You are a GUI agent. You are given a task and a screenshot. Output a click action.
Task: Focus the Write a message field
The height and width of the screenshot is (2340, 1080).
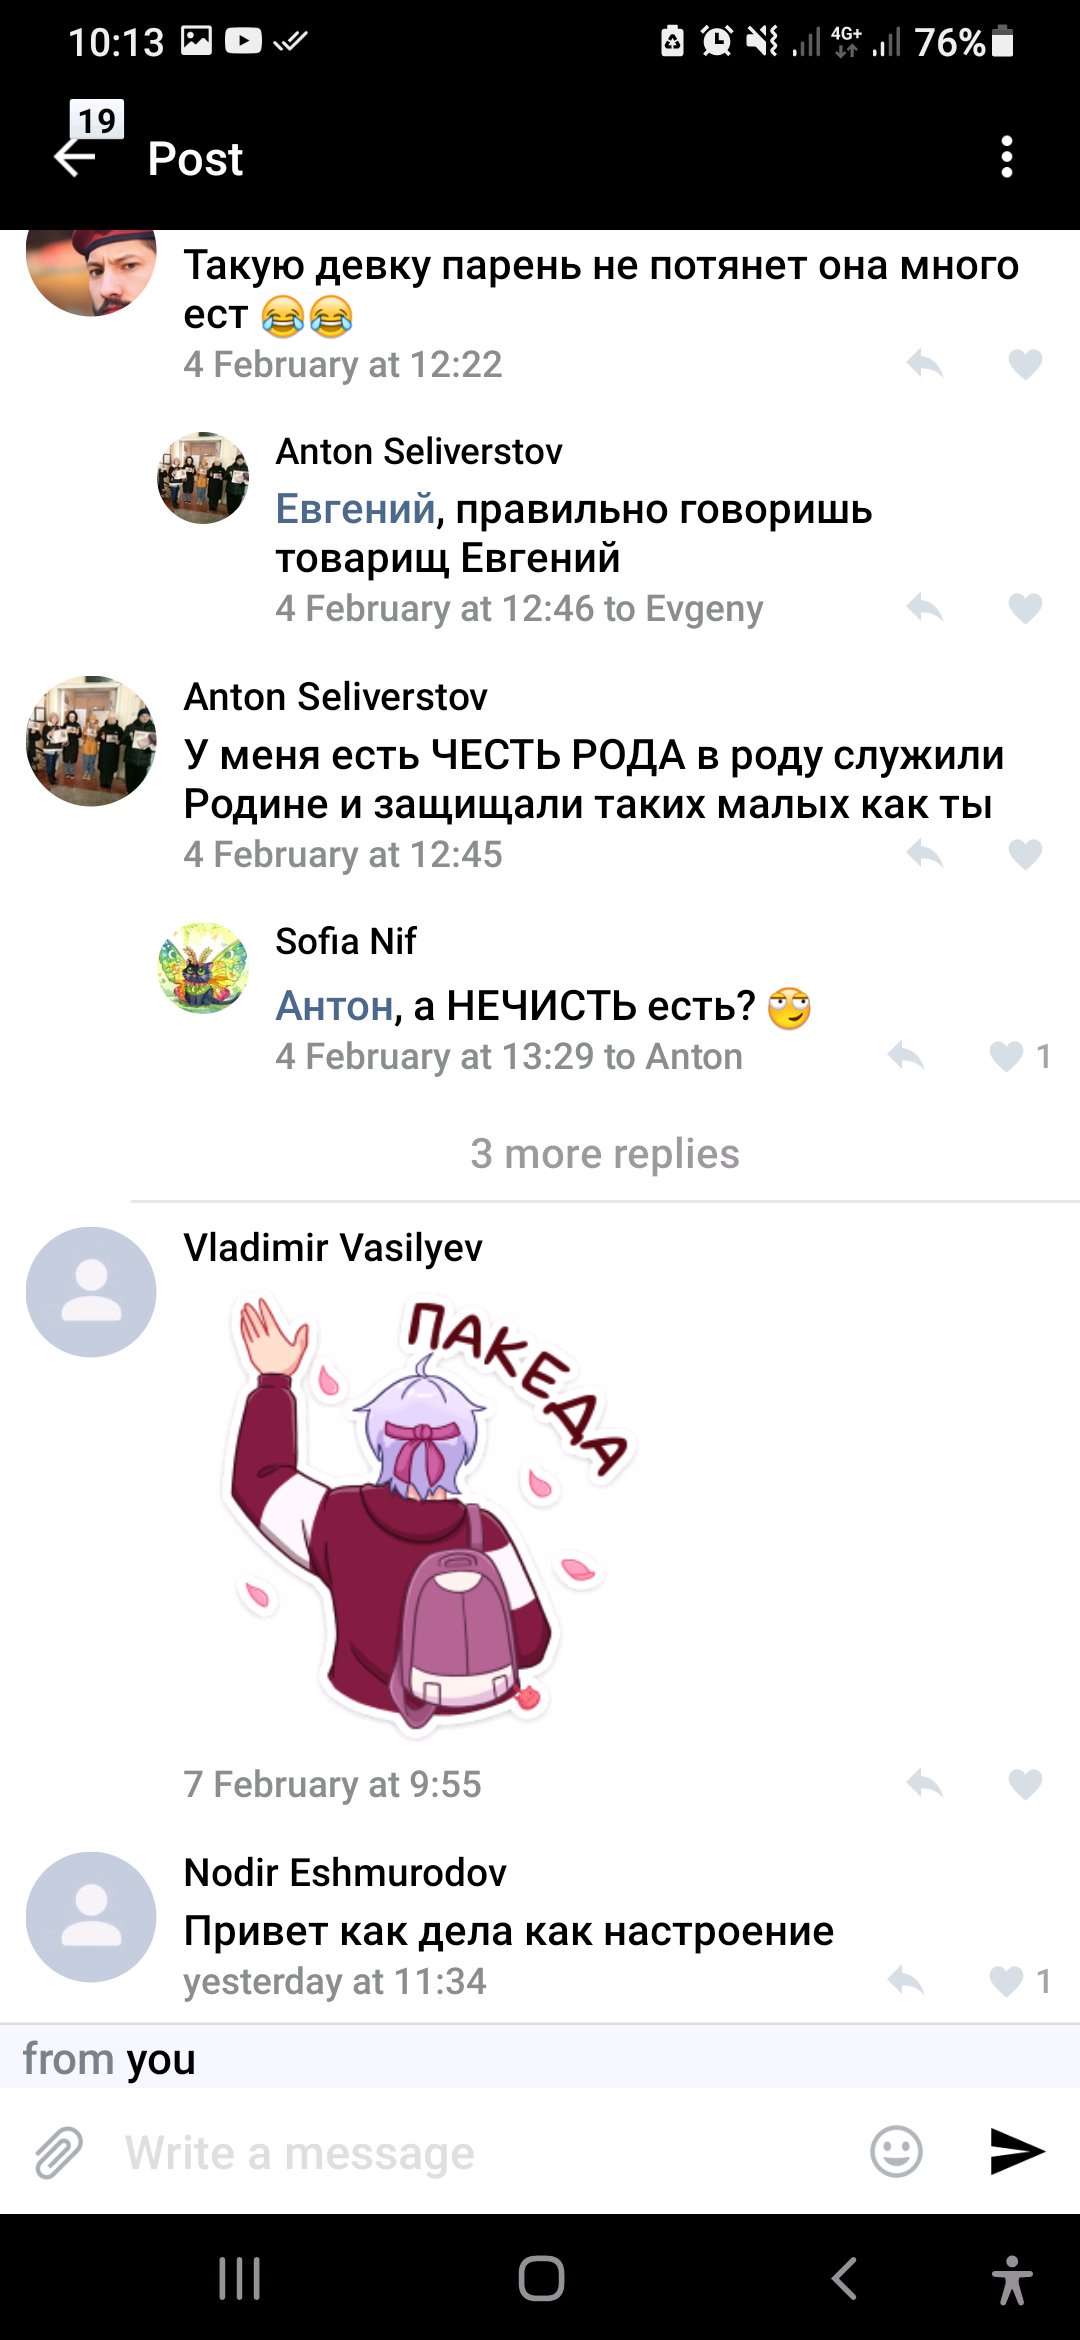480,2152
